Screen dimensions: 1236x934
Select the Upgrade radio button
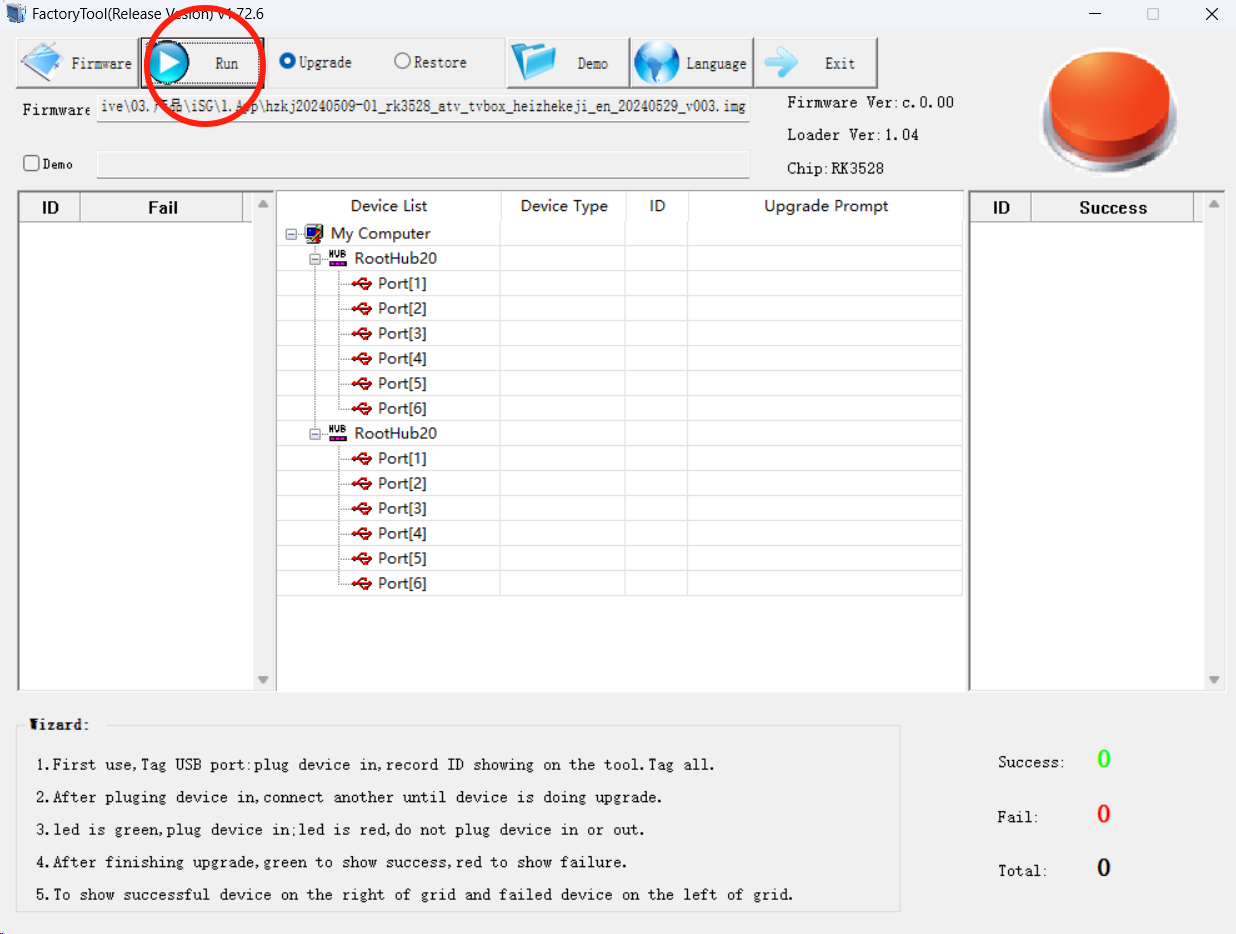(x=288, y=61)
